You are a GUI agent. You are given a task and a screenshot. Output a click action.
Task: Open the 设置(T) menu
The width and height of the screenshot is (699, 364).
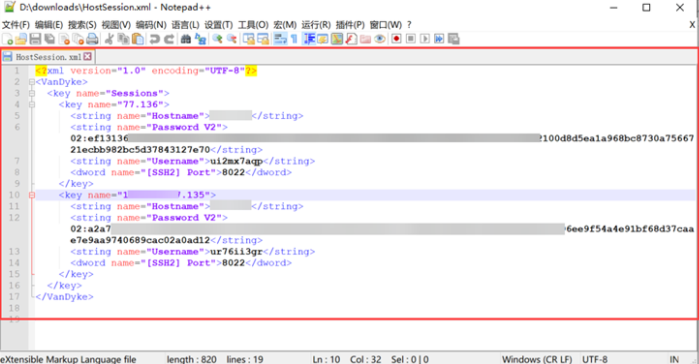[x=218, y=25]
